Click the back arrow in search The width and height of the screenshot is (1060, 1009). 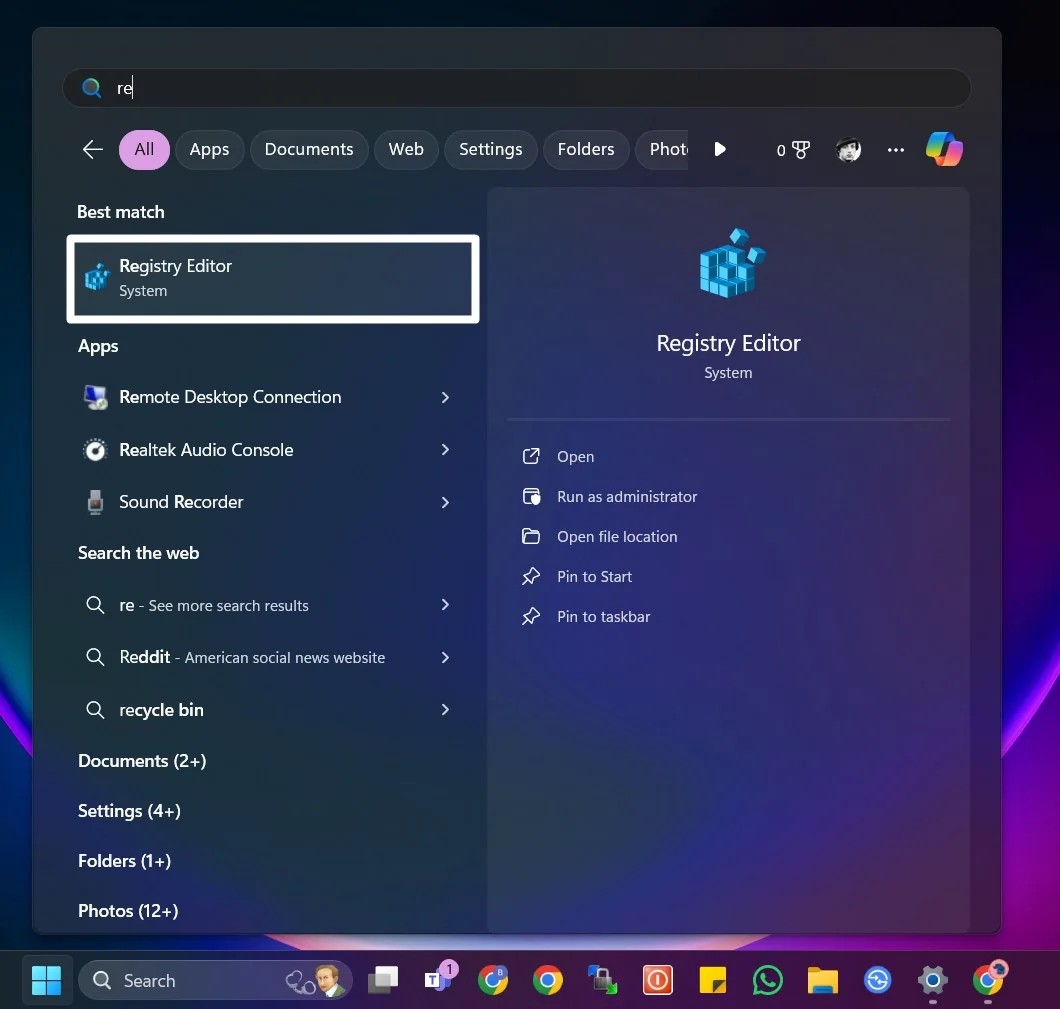[x=92, y=149]
